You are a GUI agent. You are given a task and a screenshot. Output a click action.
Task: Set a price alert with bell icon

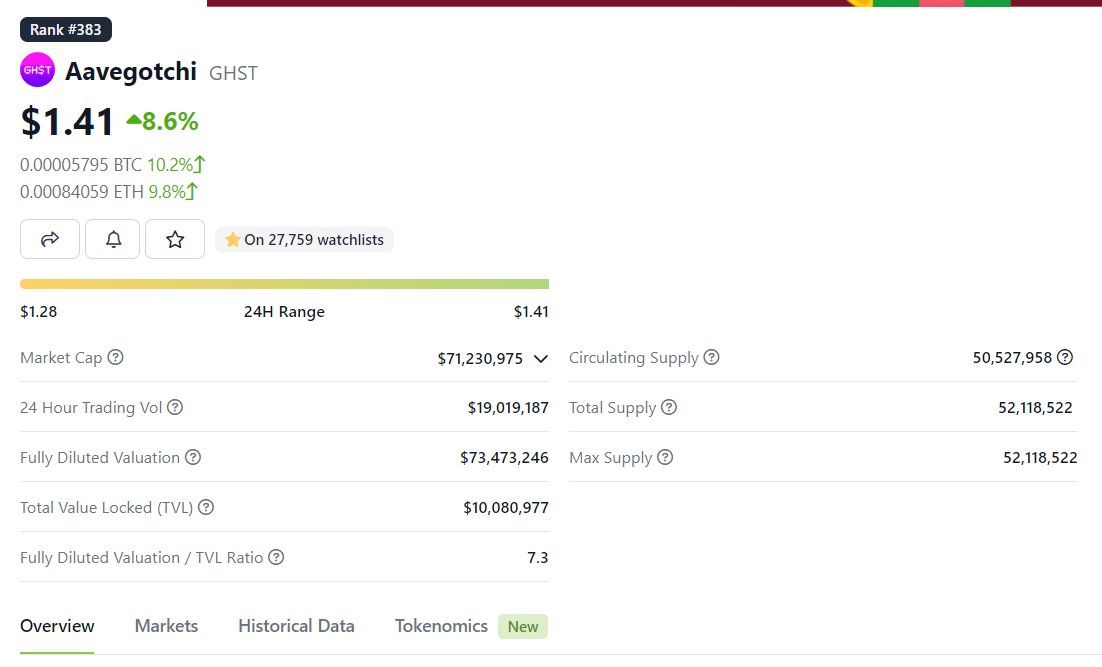tap(112, 239)
